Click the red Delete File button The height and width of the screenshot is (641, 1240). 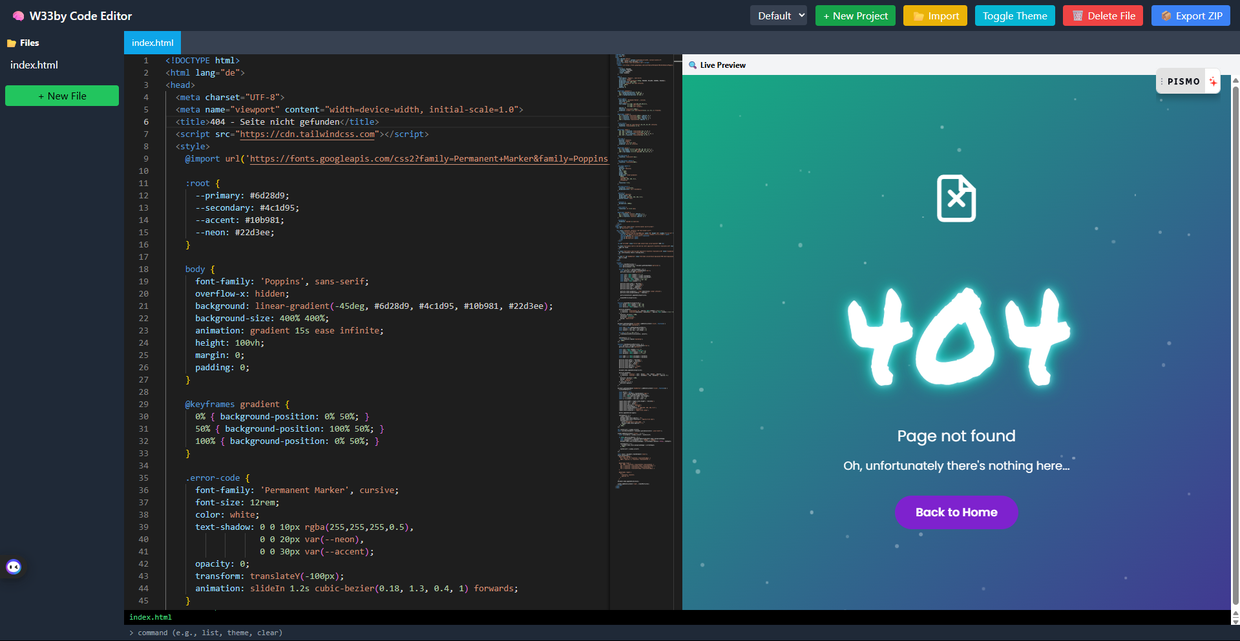pos(1103,16)
